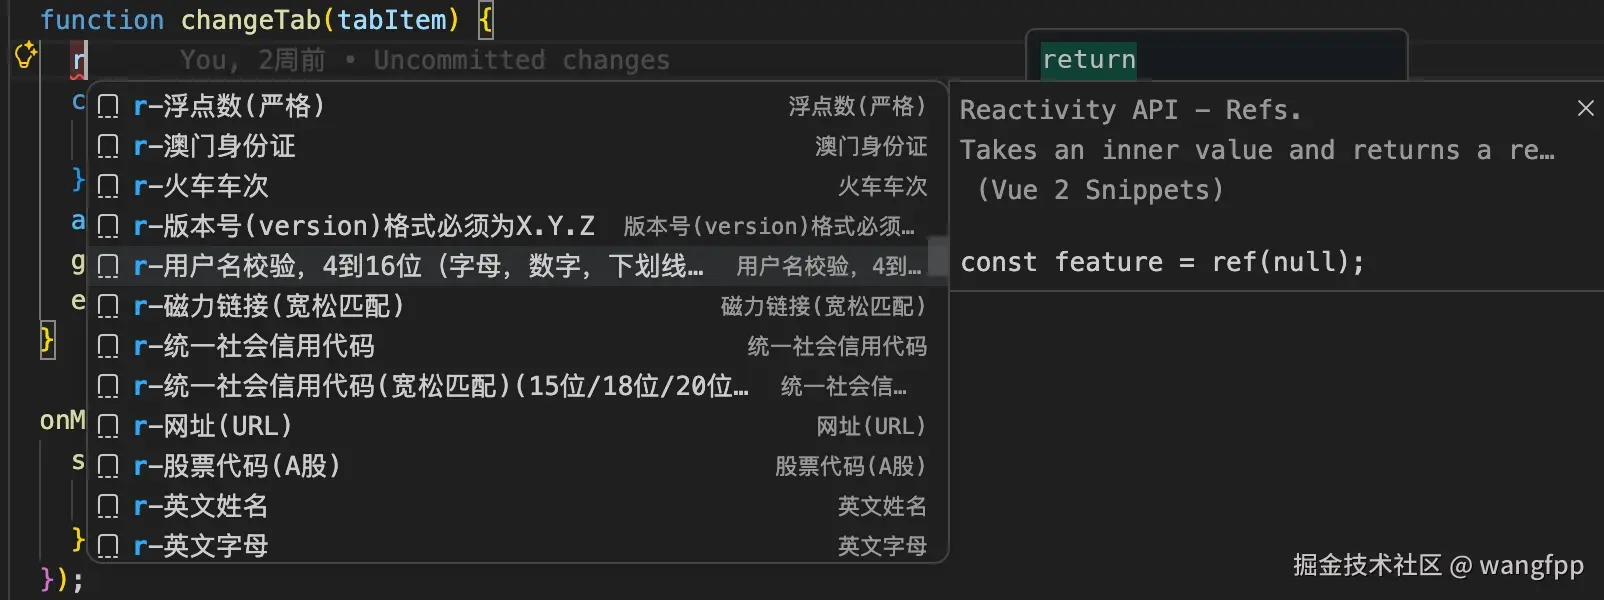
Task: Choose the r-火车车次 snippet
Action: click(x=517, y=186)
